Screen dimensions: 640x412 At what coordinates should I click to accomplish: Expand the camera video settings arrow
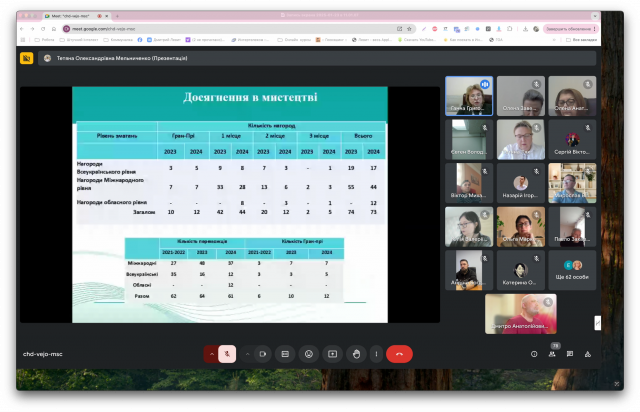point(246,353)
